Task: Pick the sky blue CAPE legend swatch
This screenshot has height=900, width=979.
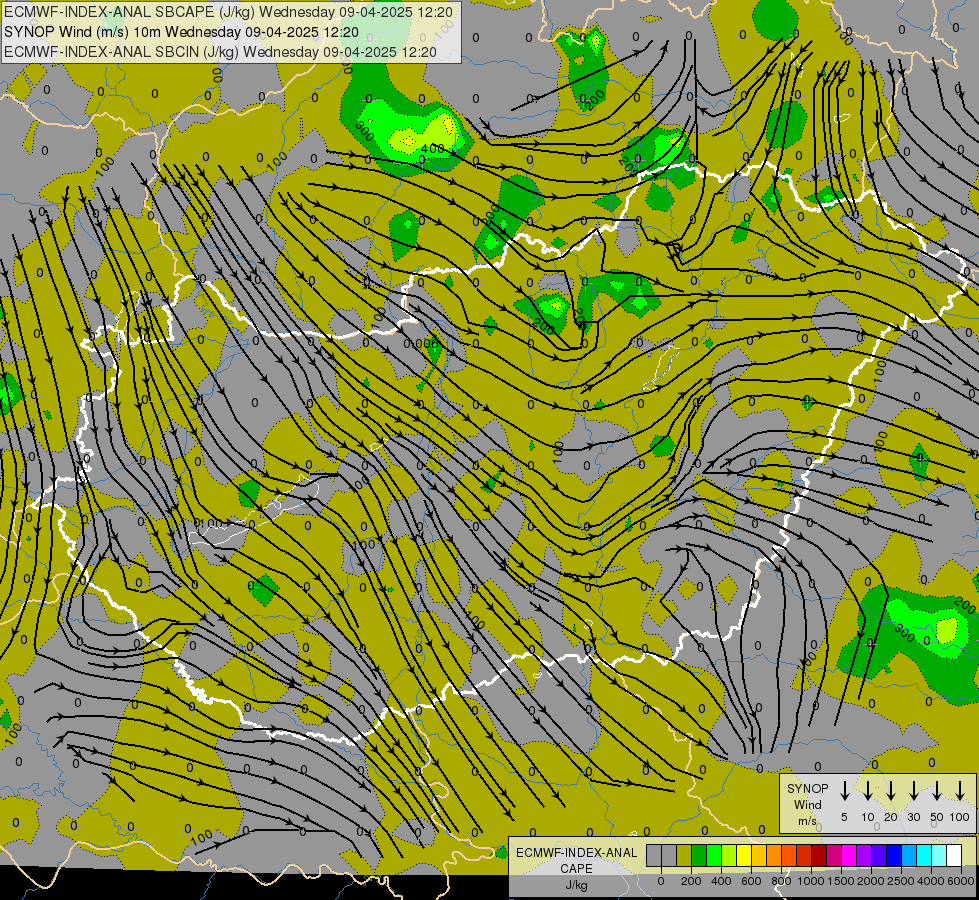Action: [908, 855]
